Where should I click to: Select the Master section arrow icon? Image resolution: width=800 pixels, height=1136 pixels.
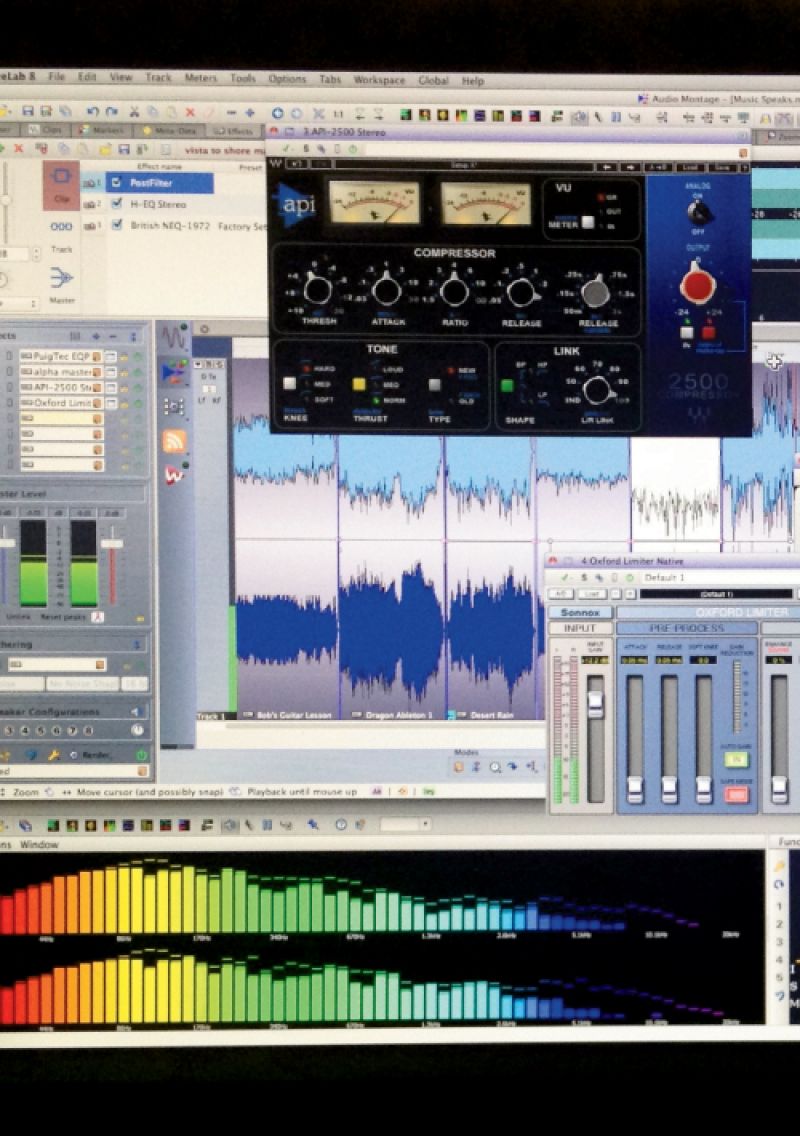(61, 277)
